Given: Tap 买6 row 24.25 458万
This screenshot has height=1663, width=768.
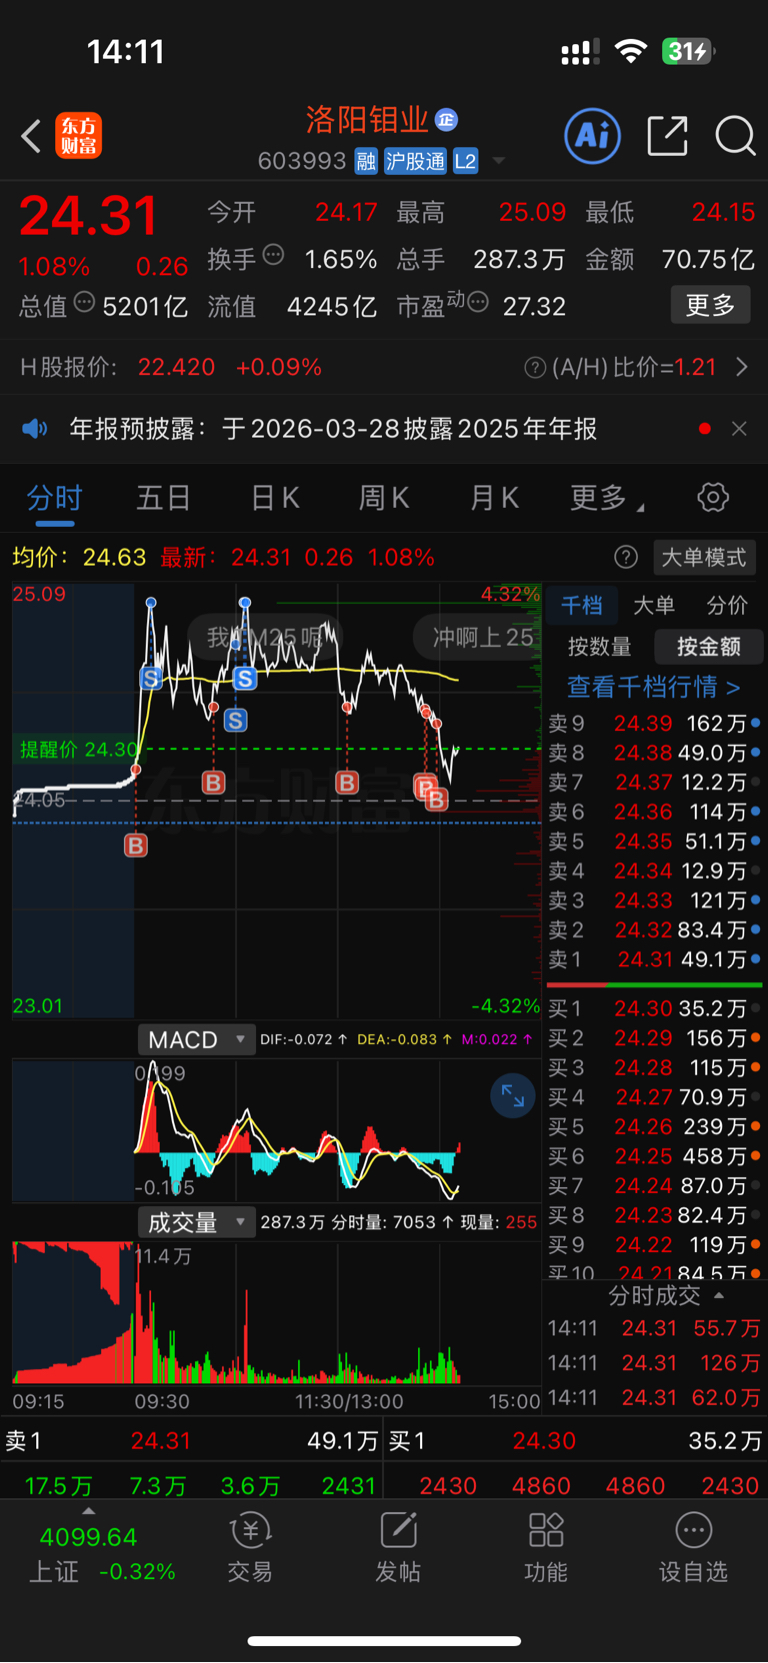Looking at the screenshot, I should [x=655, y=1156].
